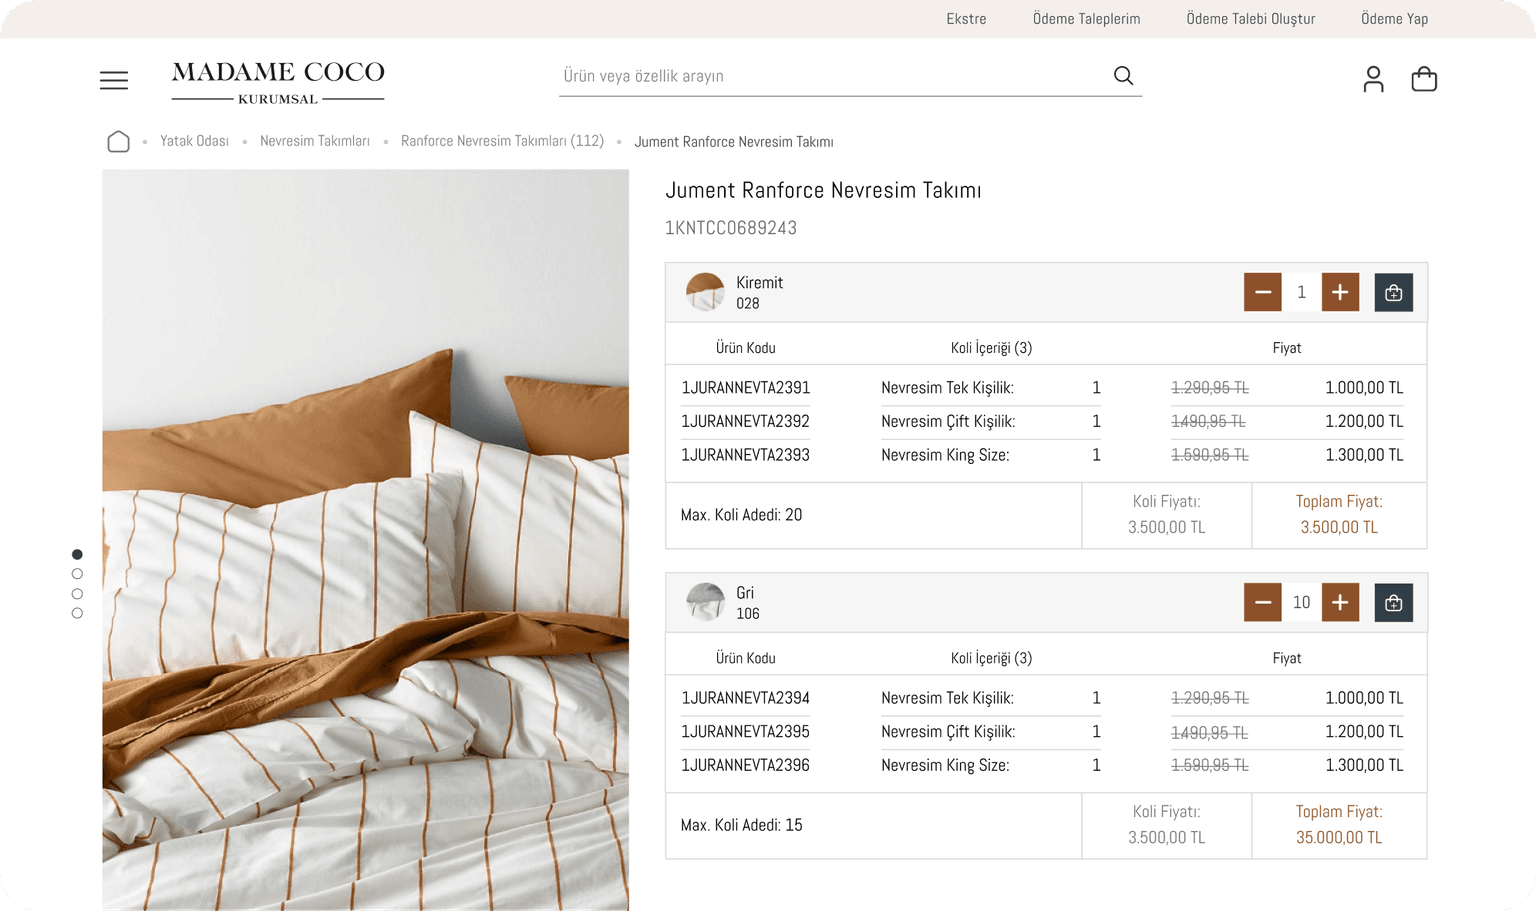Open the shopping bag icon

click(1424, 79)
